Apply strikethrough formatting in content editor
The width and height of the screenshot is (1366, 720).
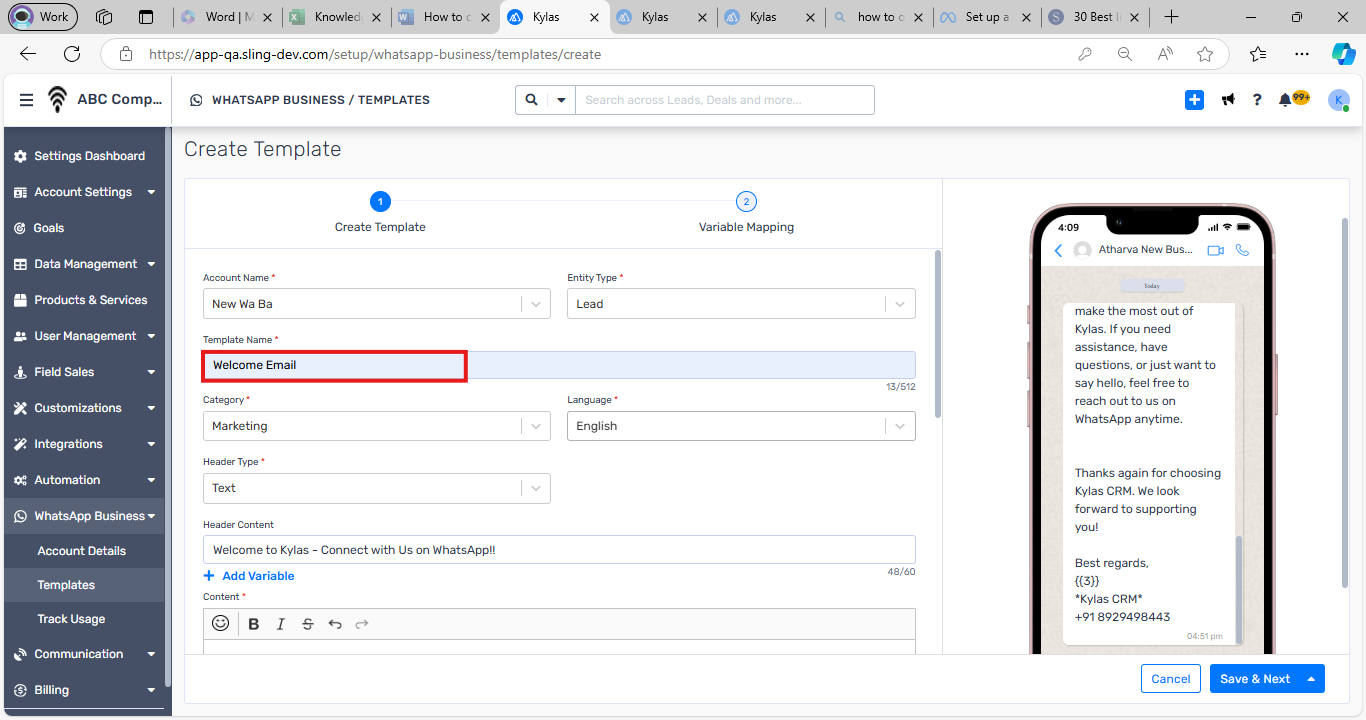point(308,624)
